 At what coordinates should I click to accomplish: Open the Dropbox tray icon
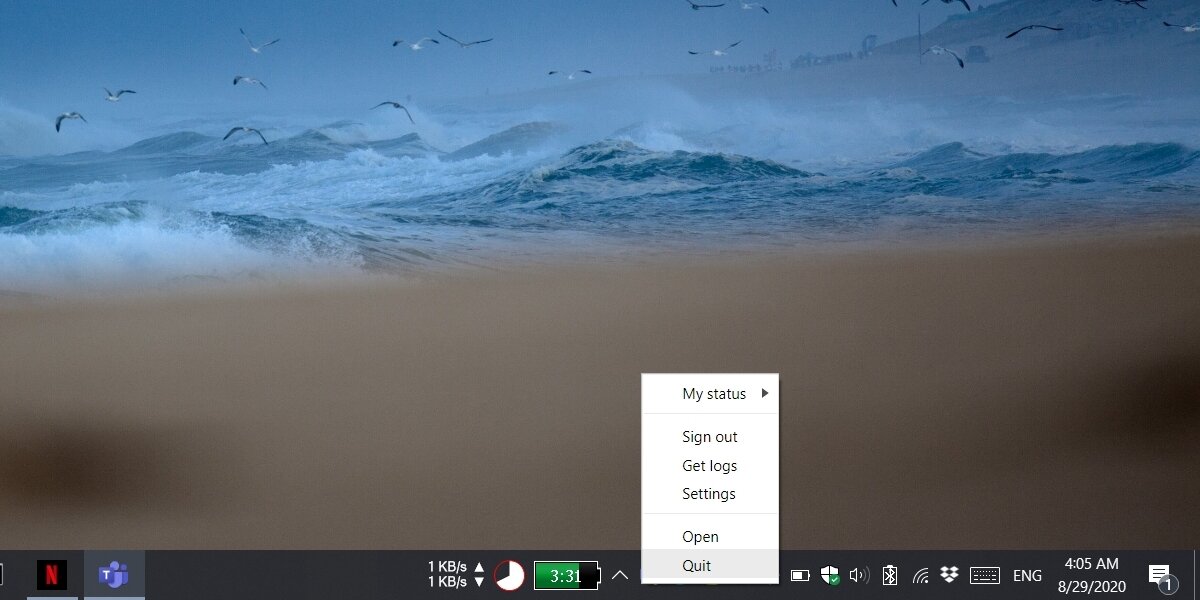click(949, 574)
